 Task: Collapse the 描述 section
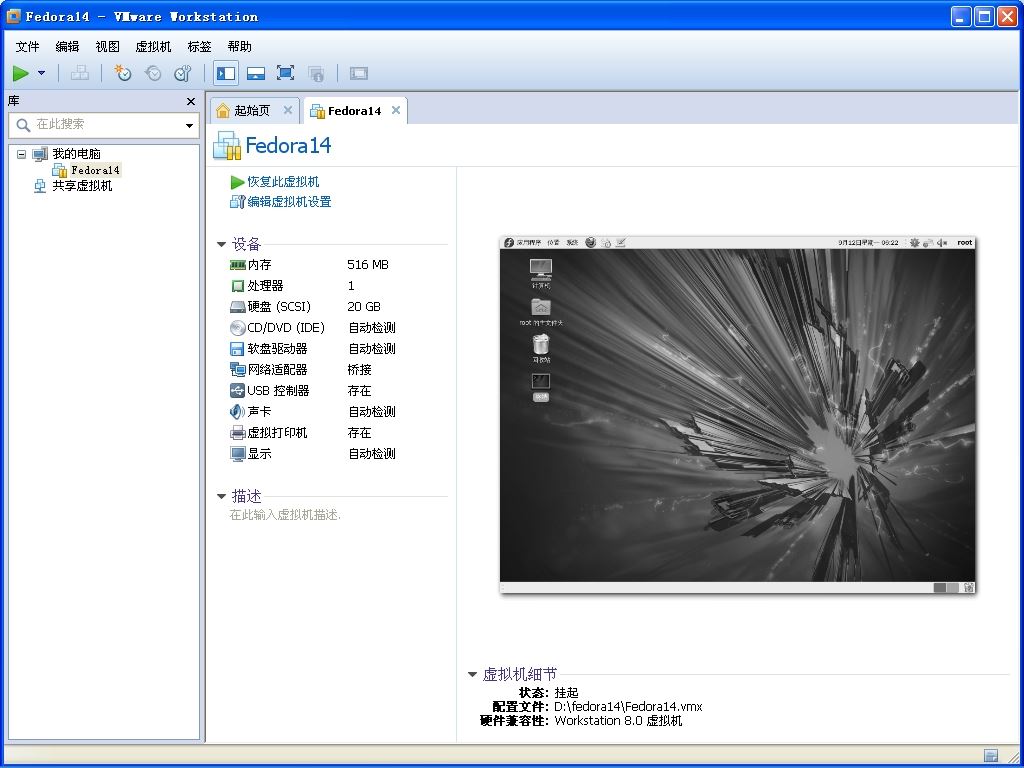click(x=221, y=496)
